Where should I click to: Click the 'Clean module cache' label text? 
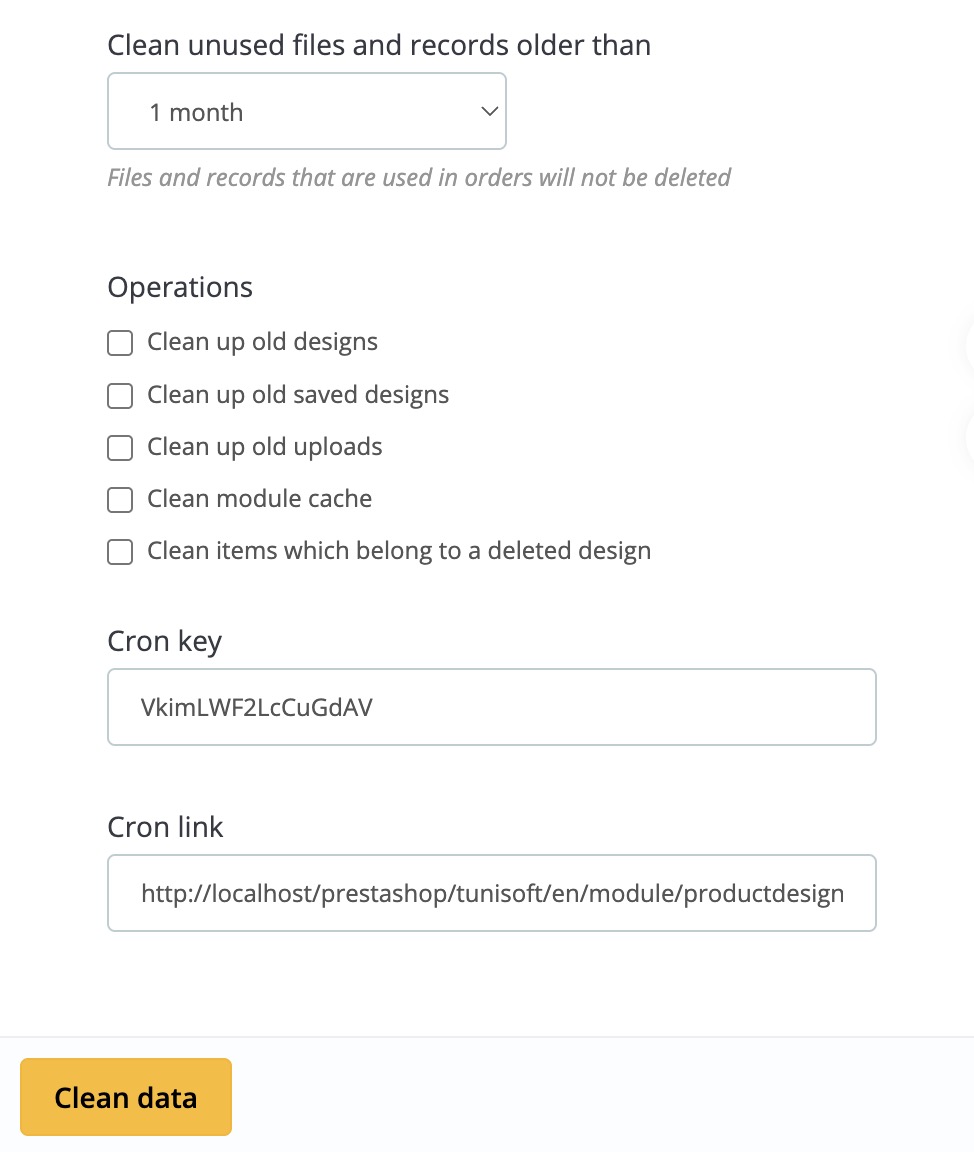click(x=259, y=499)
